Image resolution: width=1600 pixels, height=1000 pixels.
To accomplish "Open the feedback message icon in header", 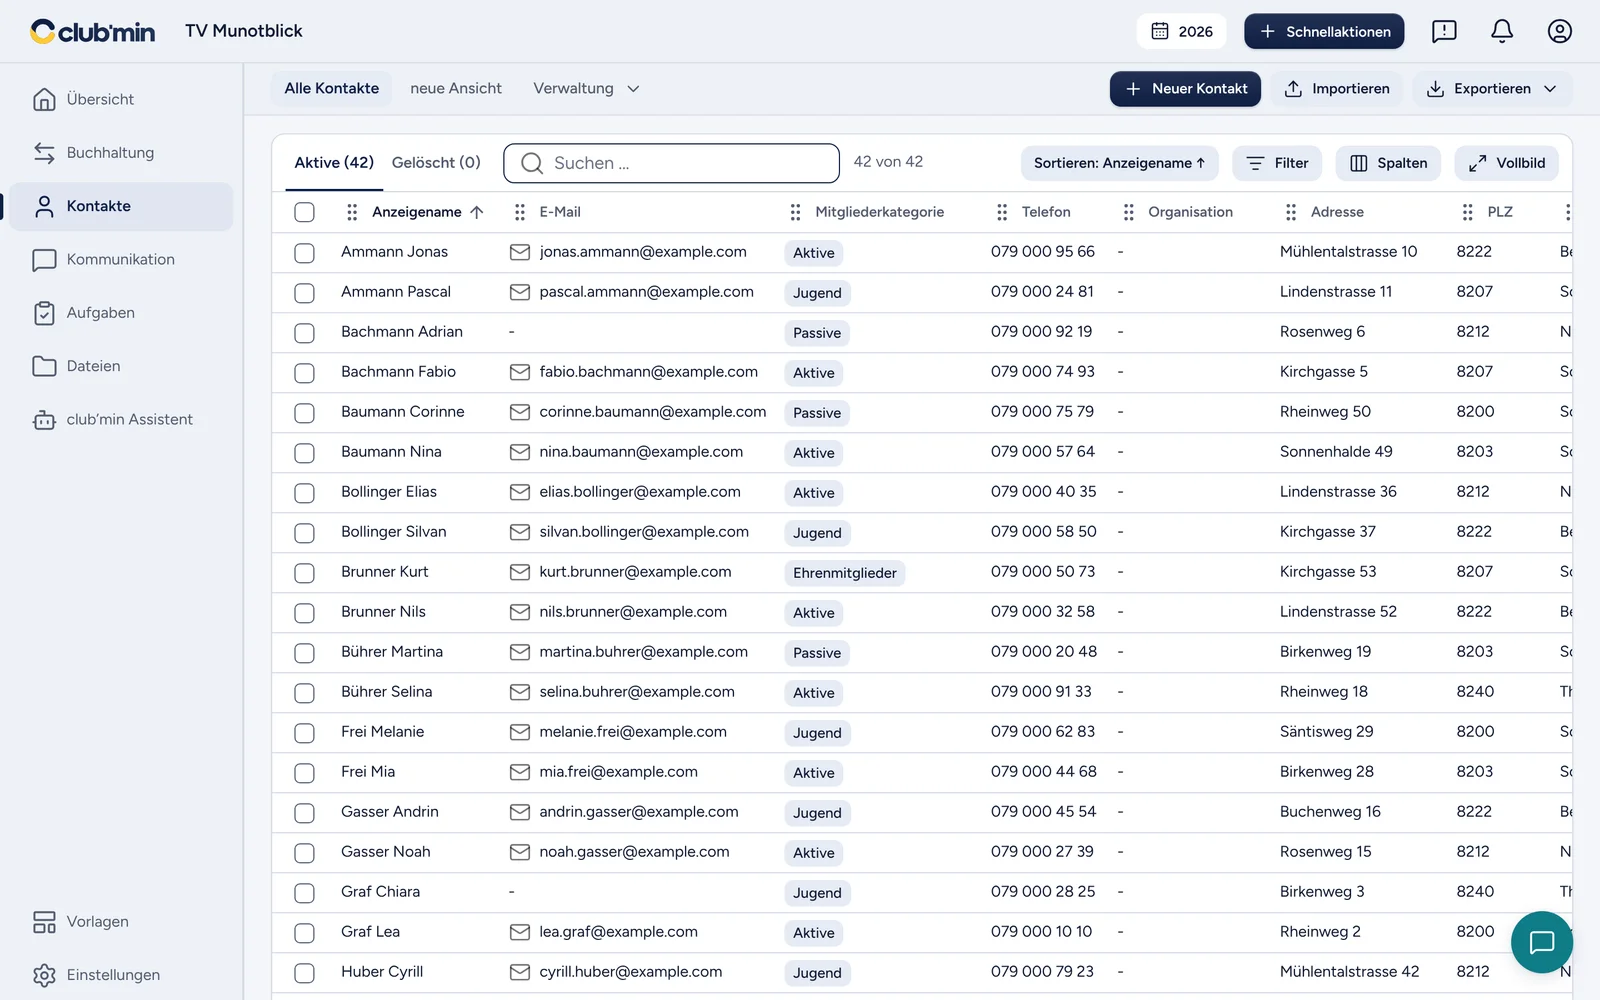I will tap(1444, 31).
